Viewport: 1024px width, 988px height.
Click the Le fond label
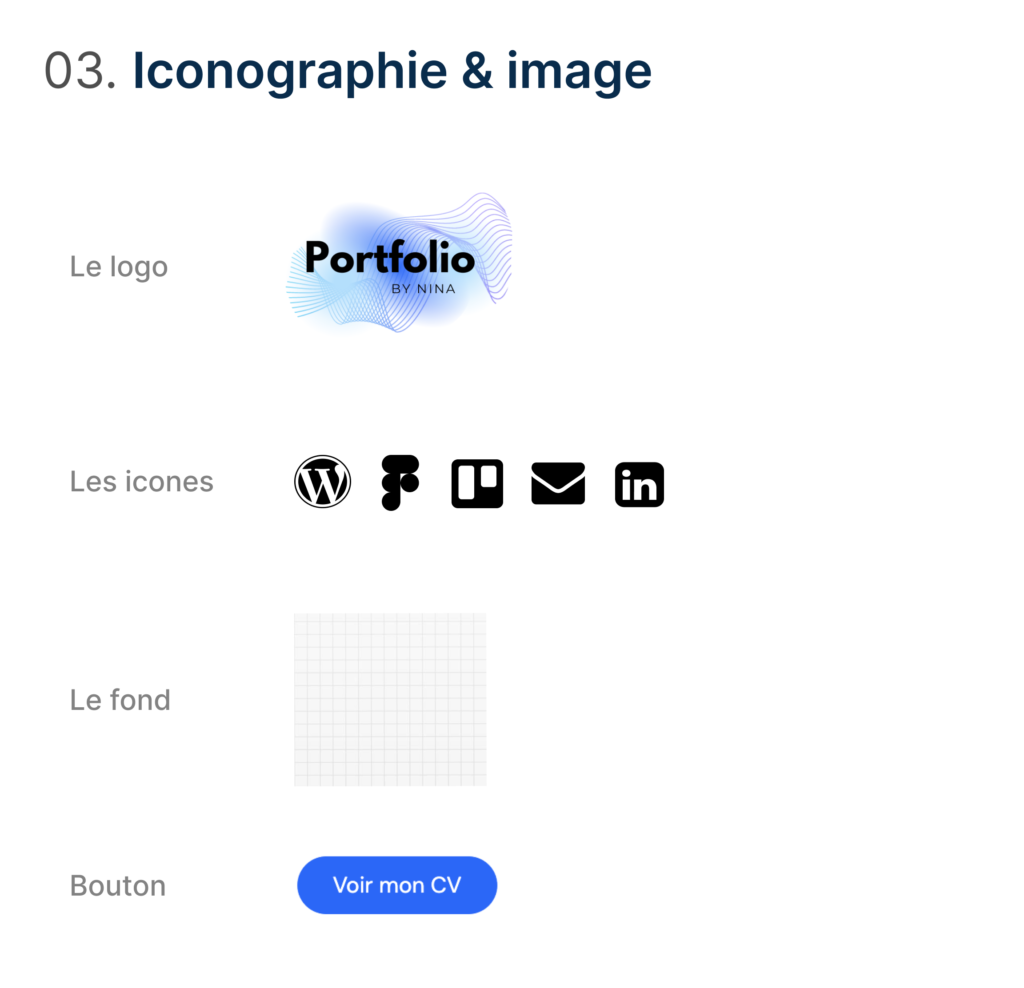(120, 700)
